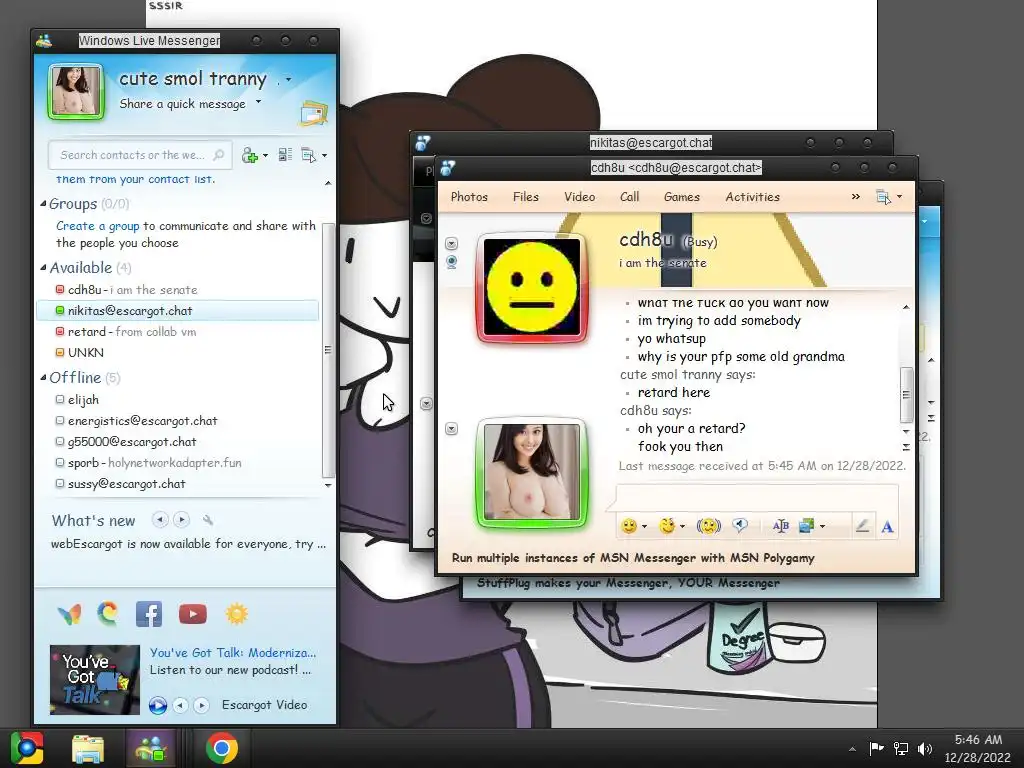Image resolution: width=1024 pixels, height=768 pixels.
Task: Select nikitas@escargot.chat contact
Action: pos(178,311)
